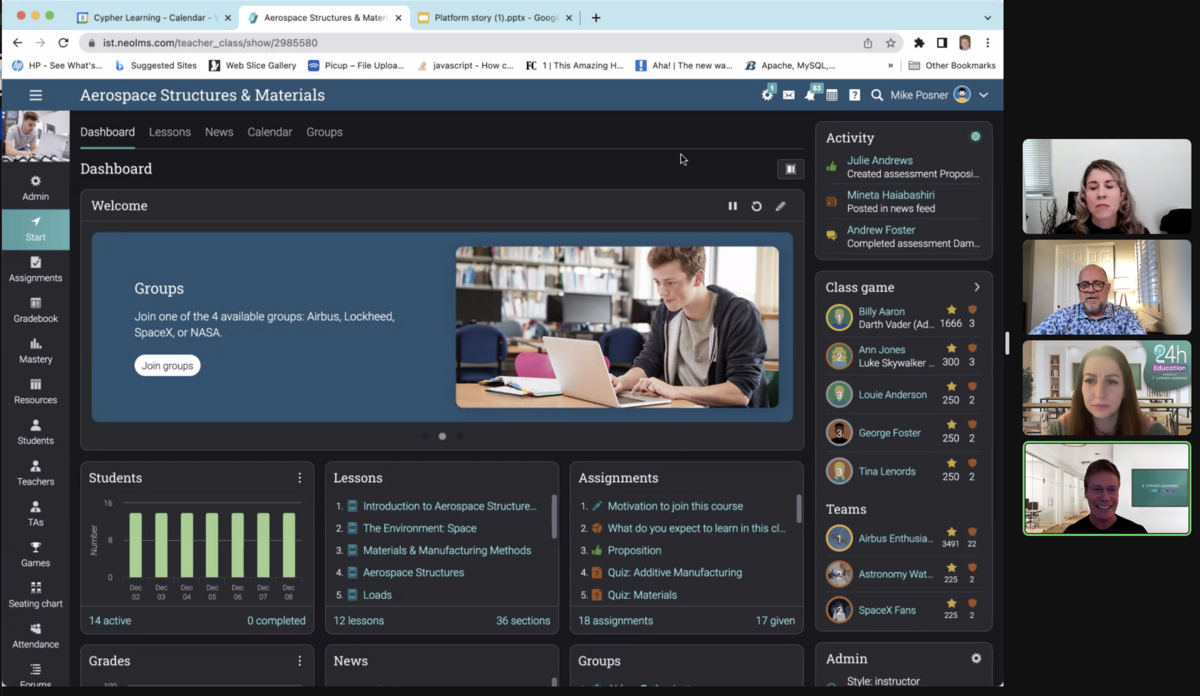
Task: Open the messages envelope icon
Action: 789,94
